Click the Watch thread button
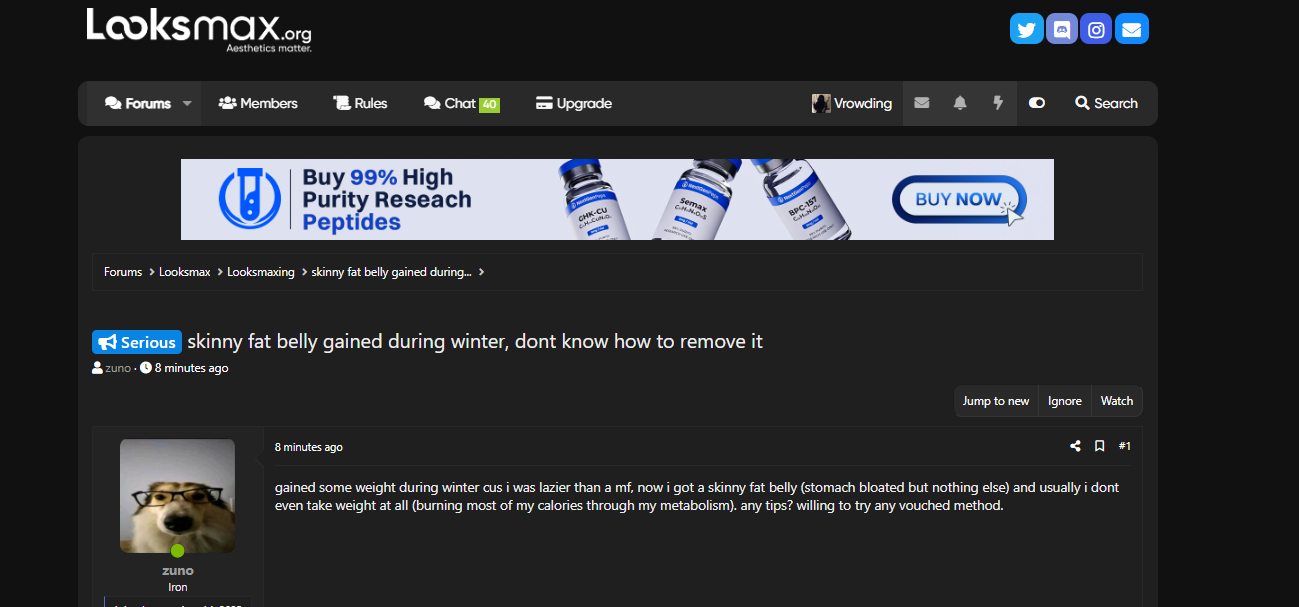 (x=1117, y=401)
